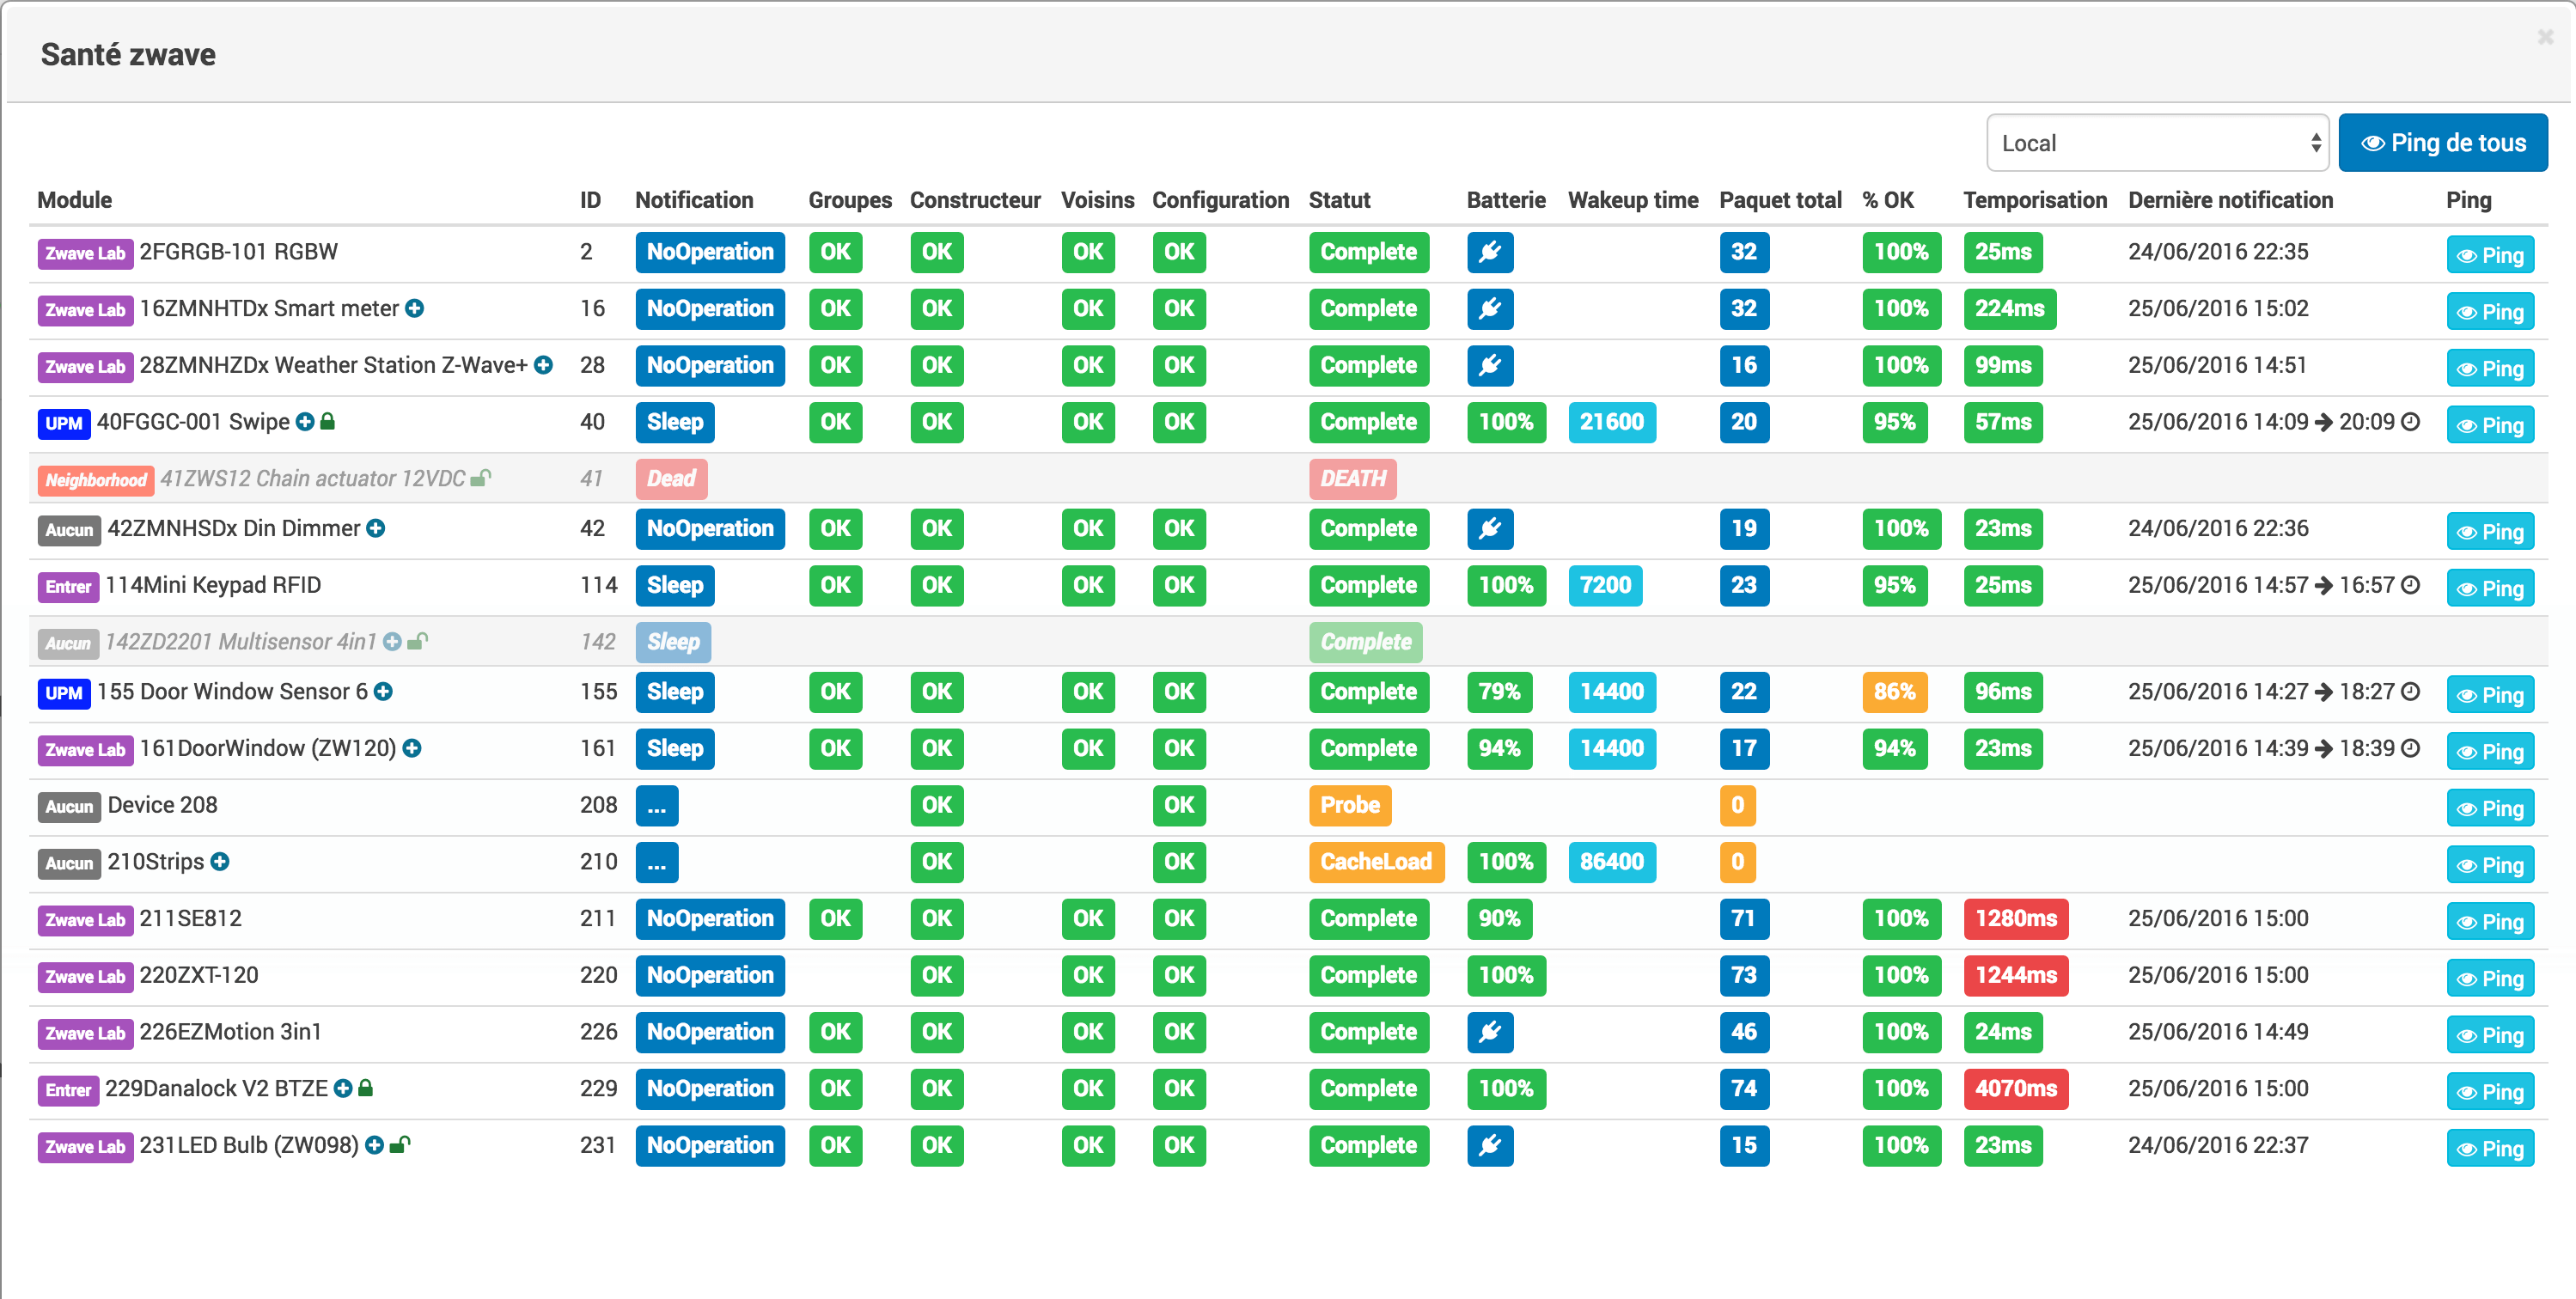
Task: Click the clock icon after 20:09 wakeup time
Action: (x=2410, y=422)
